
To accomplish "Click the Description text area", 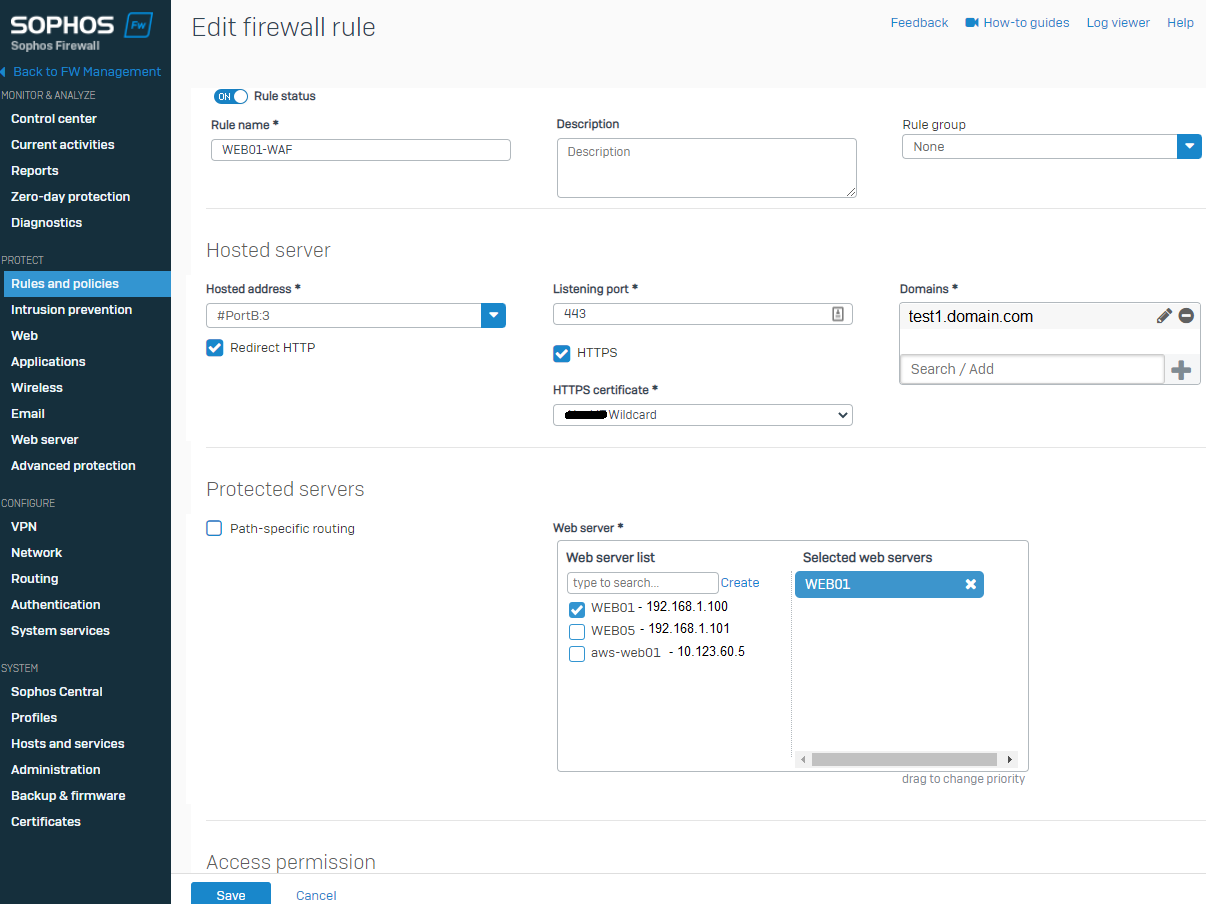I will click(x=707, y=168).
